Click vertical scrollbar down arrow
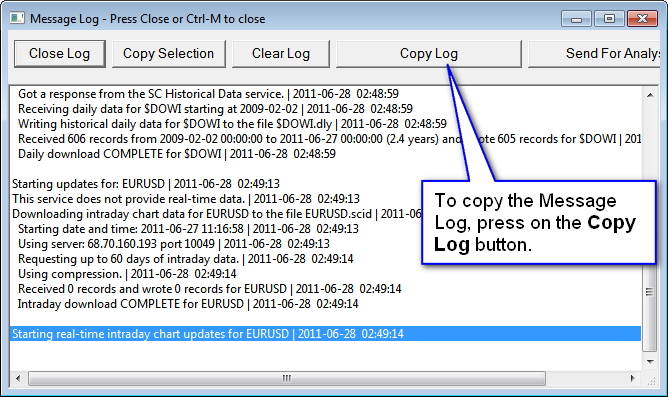Screen dimensions: 668x397 coord(650,362)
